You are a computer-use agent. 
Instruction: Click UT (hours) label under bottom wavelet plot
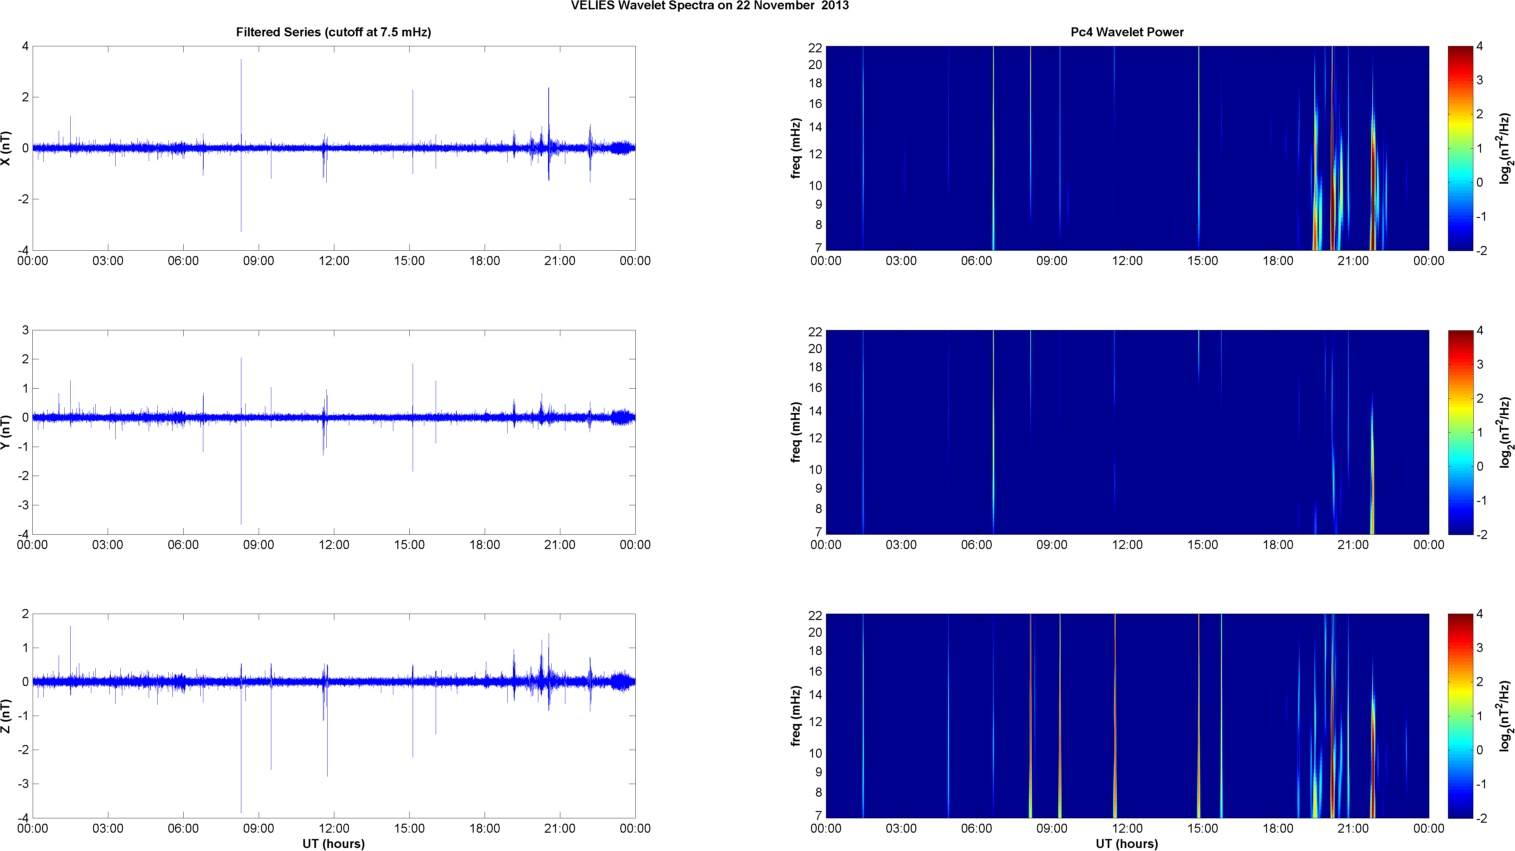pos(1126,844)
